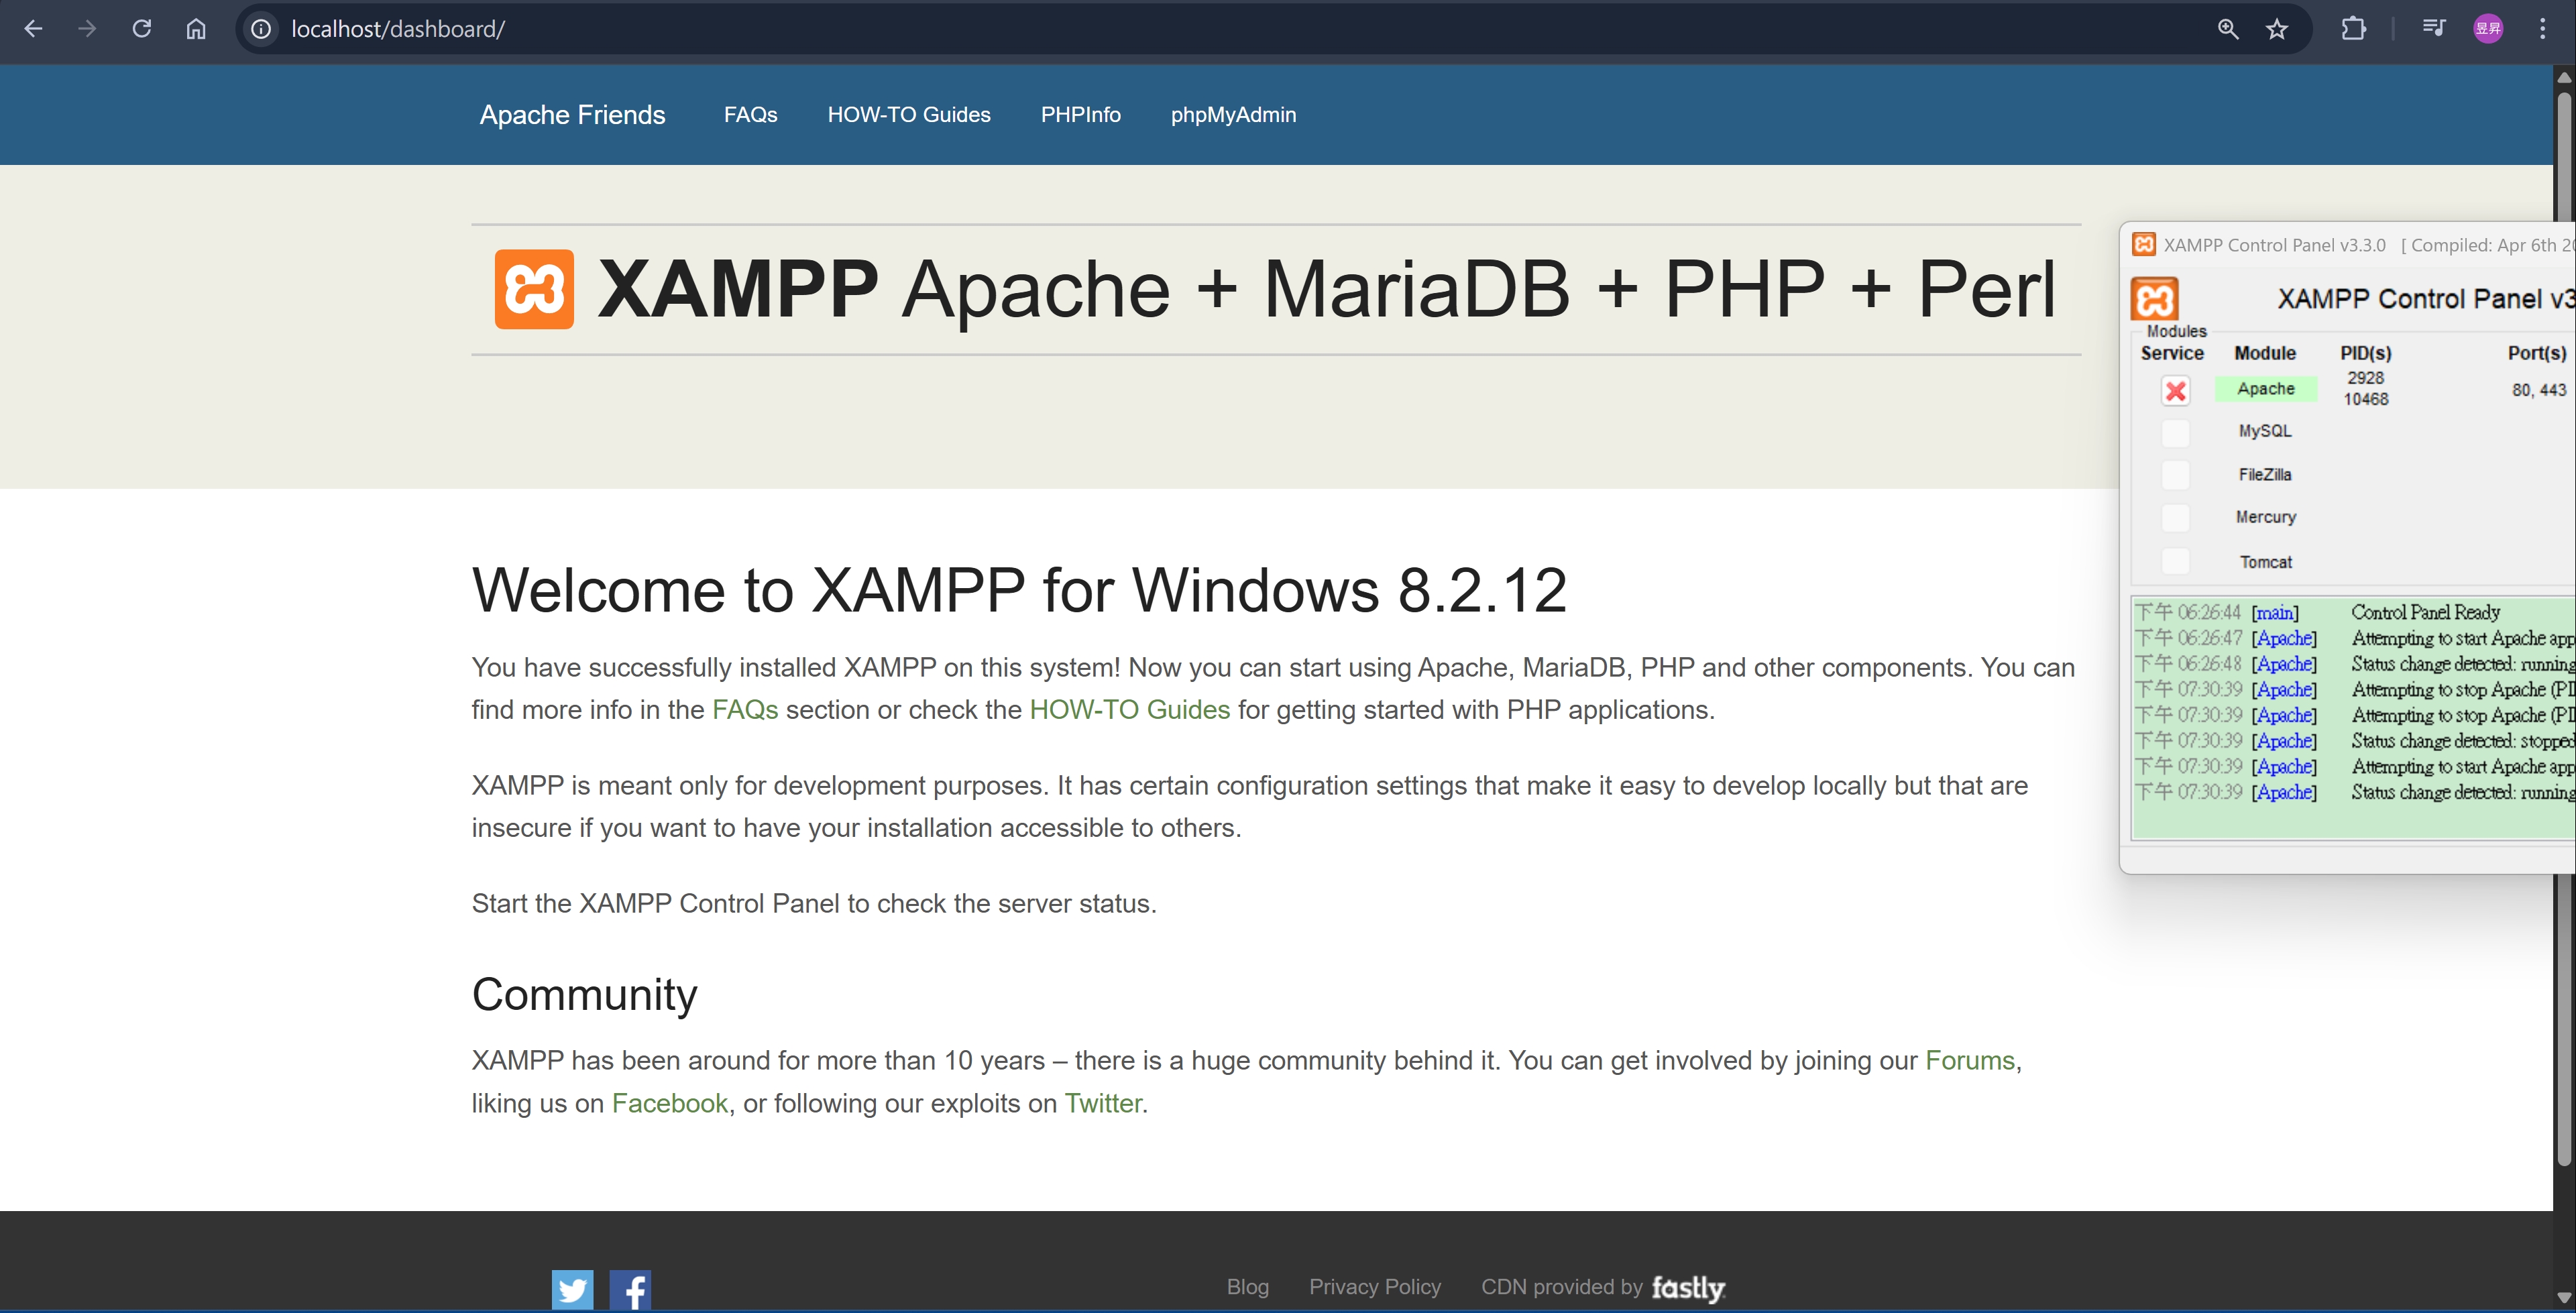Click the XAMPP Control Panel large orange logo
This screenshot has width=2576, height=1313.
[2154, 299]
